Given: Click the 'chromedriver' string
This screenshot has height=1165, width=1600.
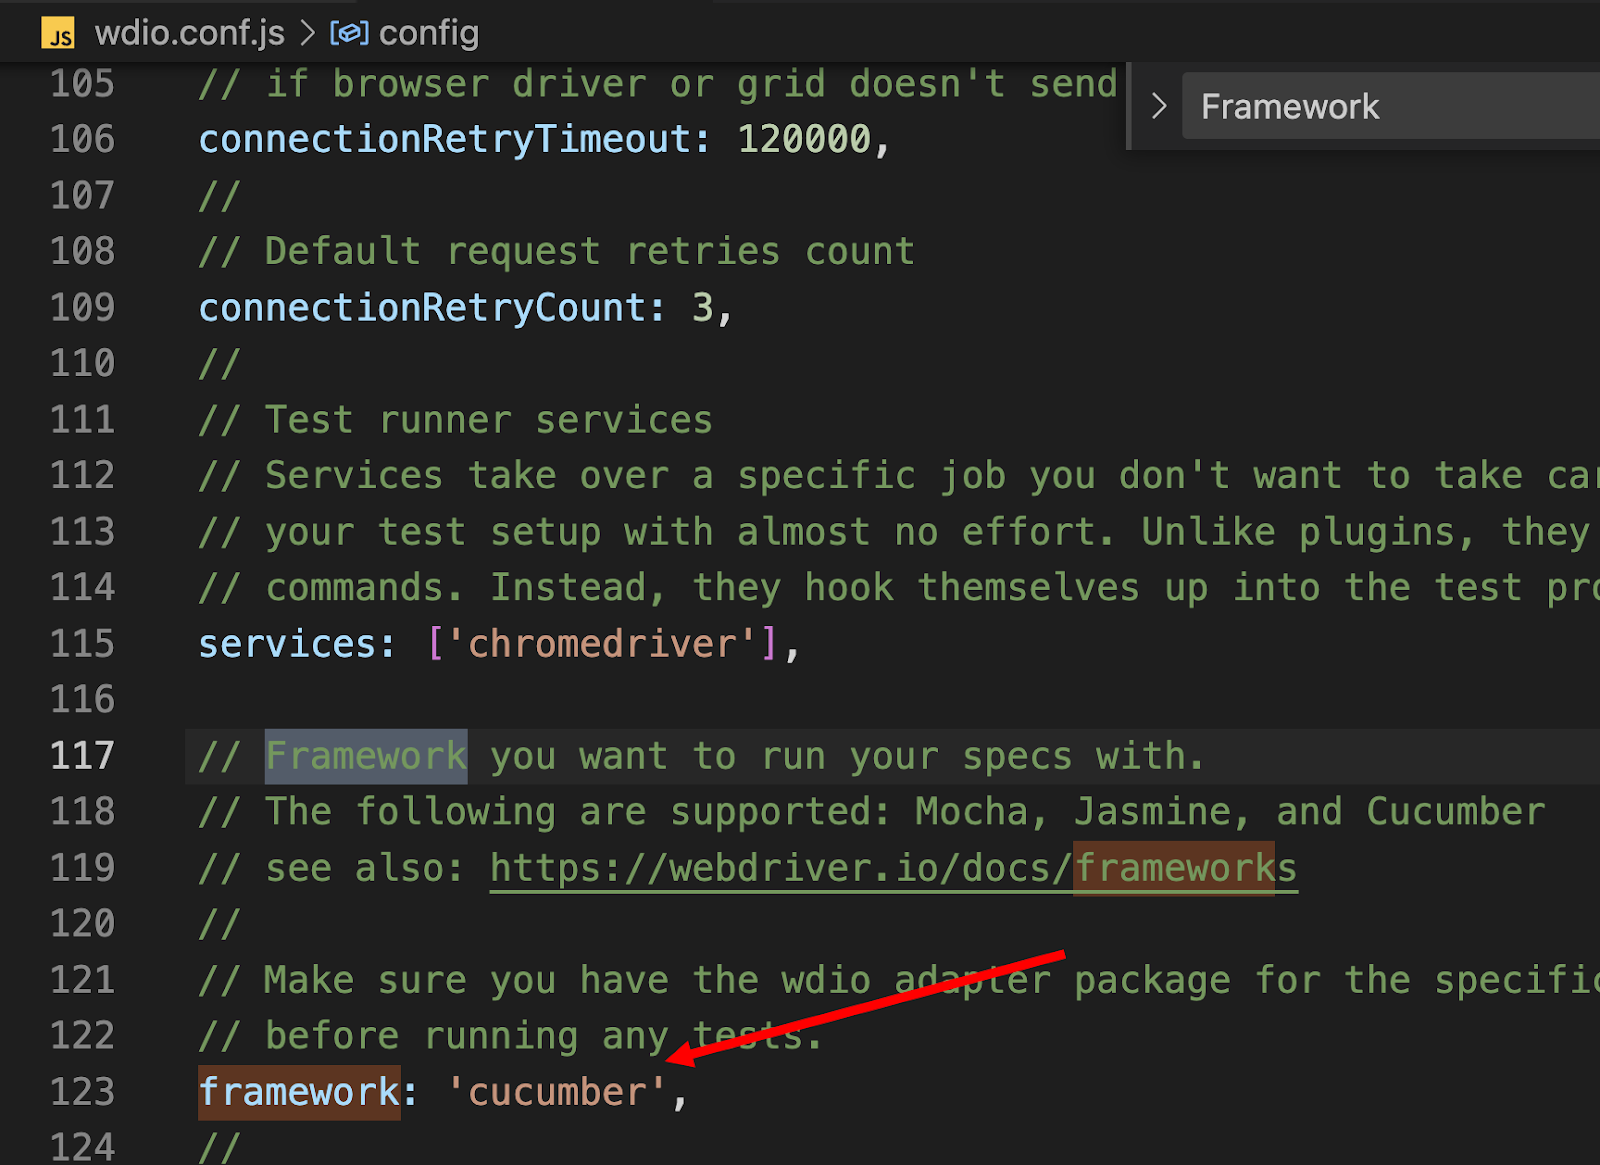Looking at the screenshot, I should (601, 643).
